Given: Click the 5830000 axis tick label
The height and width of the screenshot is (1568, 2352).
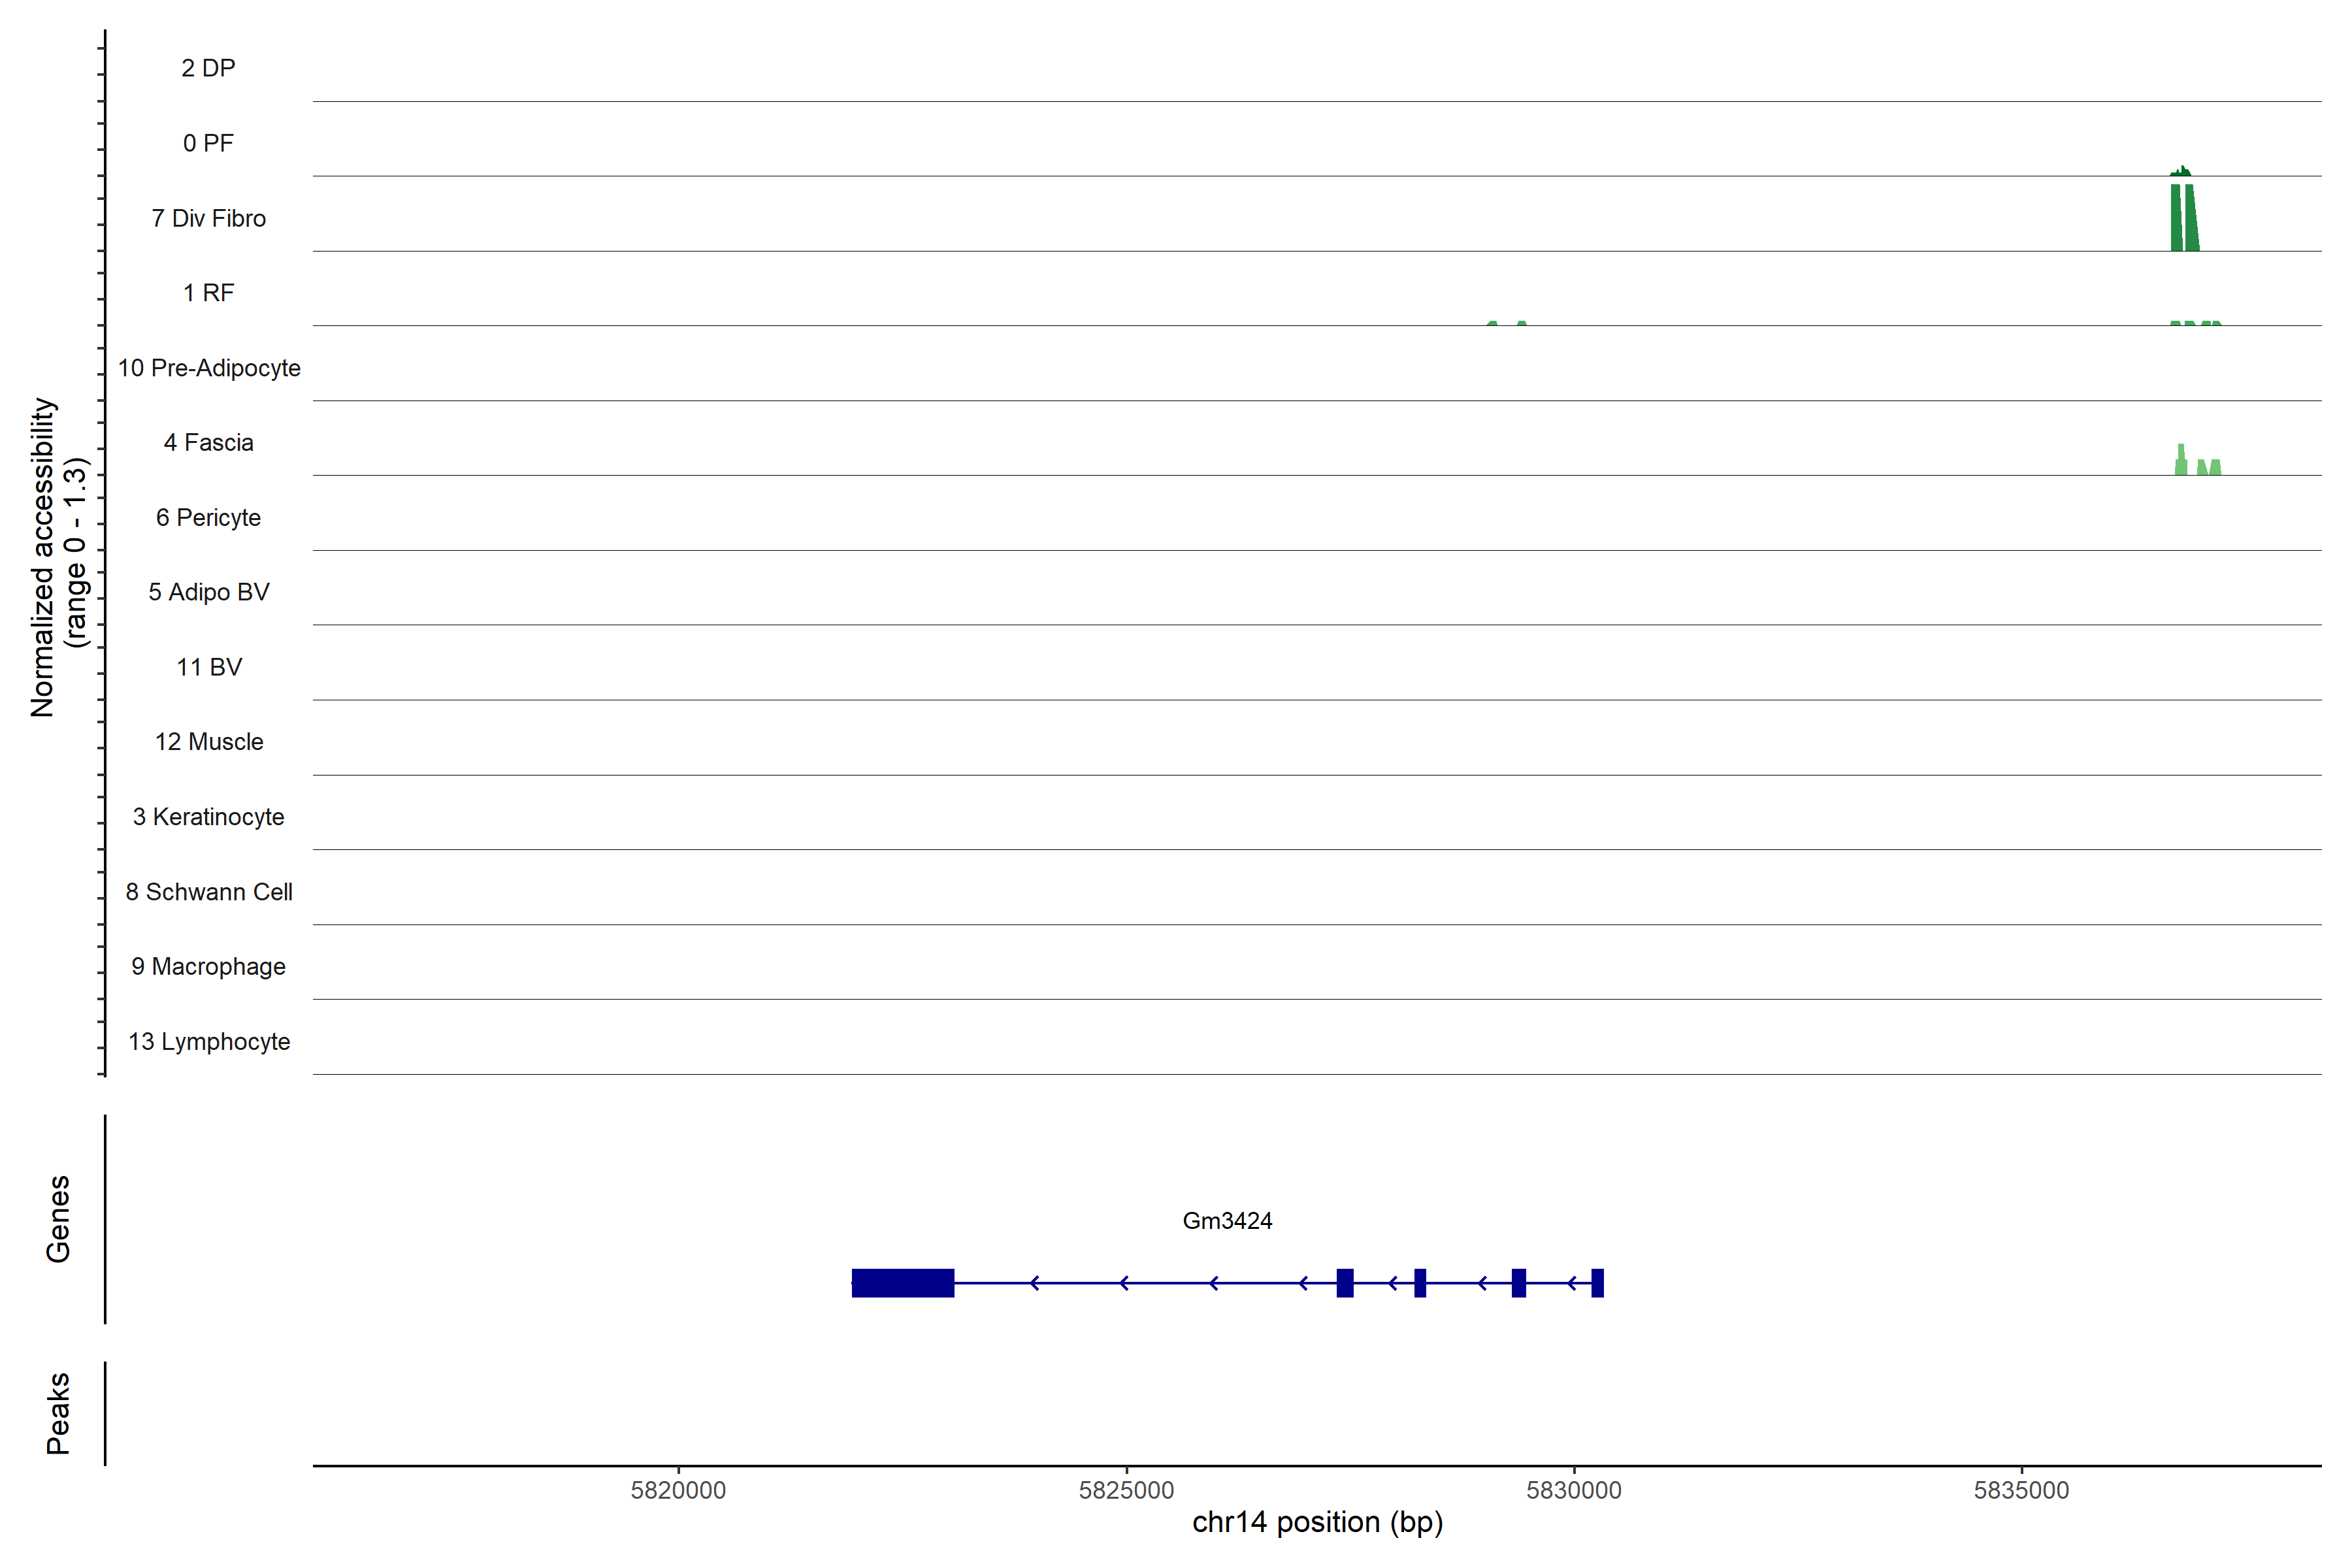Looking at the screenshot, I should click(1573, 1490).
